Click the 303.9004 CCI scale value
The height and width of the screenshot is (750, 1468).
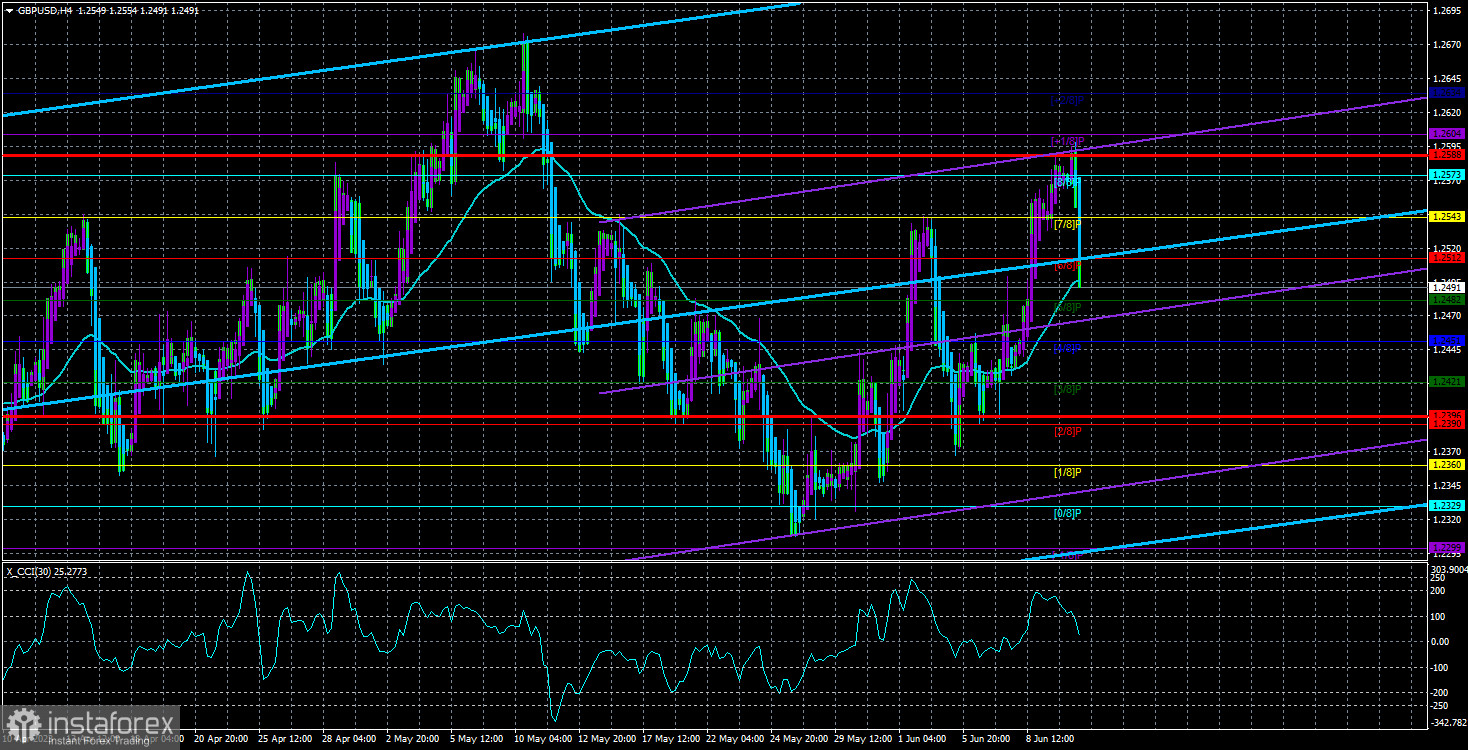pos(1449,568)
